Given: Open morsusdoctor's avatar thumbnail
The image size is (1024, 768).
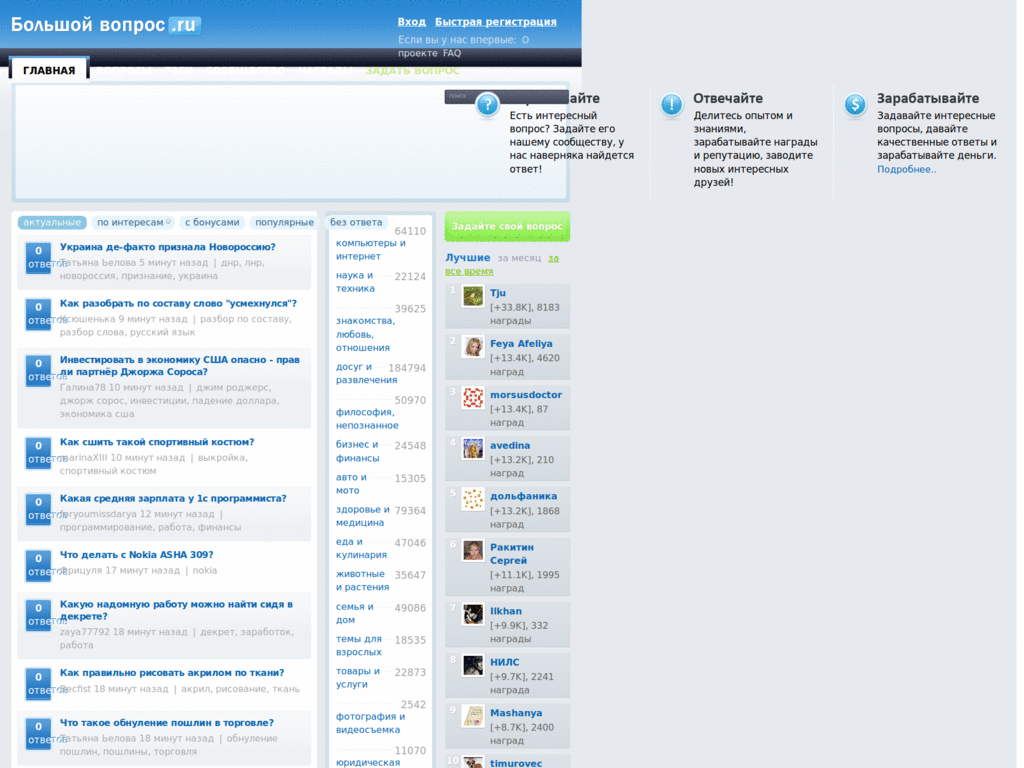Looking at the screenshot, I should pyautogui.click(x=473, y=398).
